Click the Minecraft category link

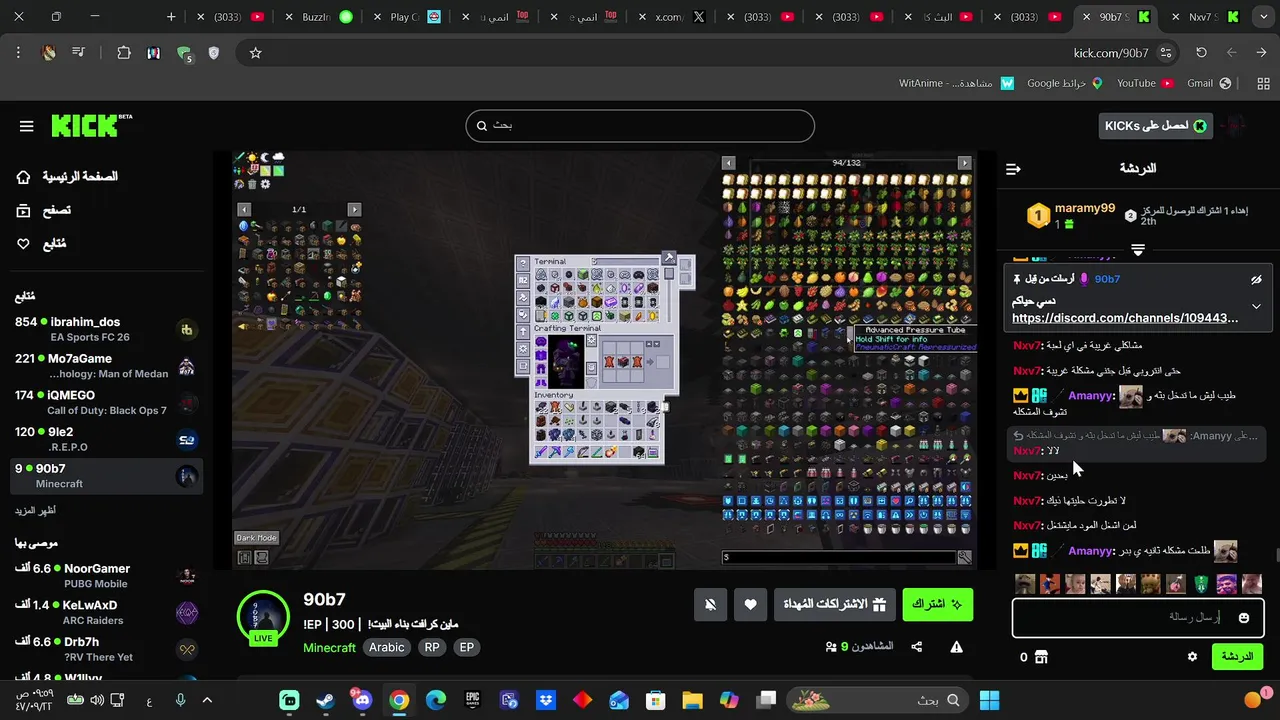click(x=329, y=647)
